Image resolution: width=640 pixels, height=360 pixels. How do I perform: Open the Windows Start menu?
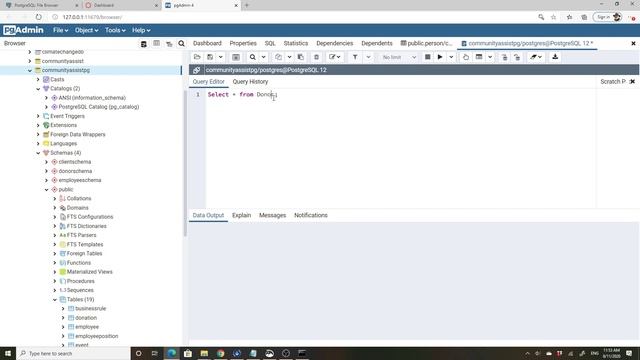[x=8, y=353]
